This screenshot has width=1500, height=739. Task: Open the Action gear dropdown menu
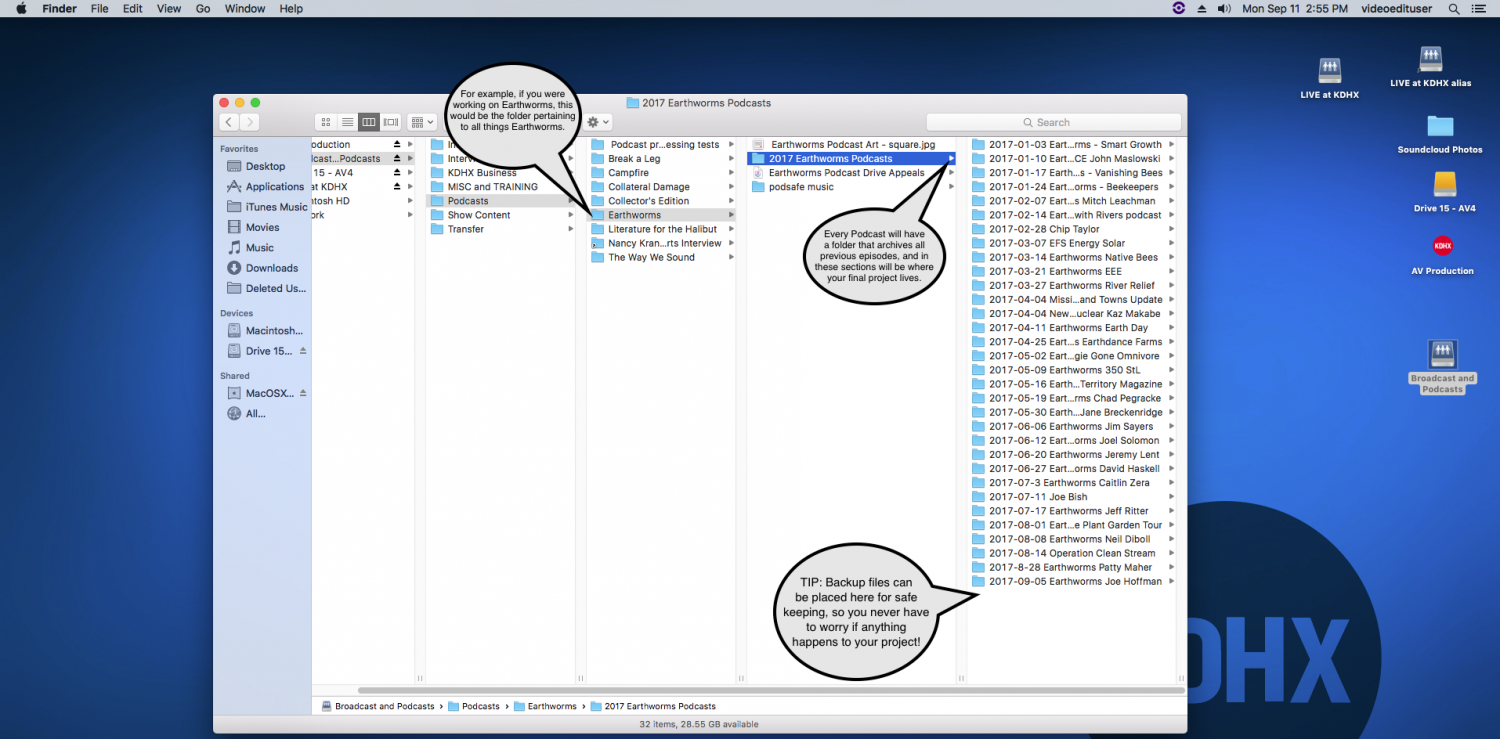point(597,122)
